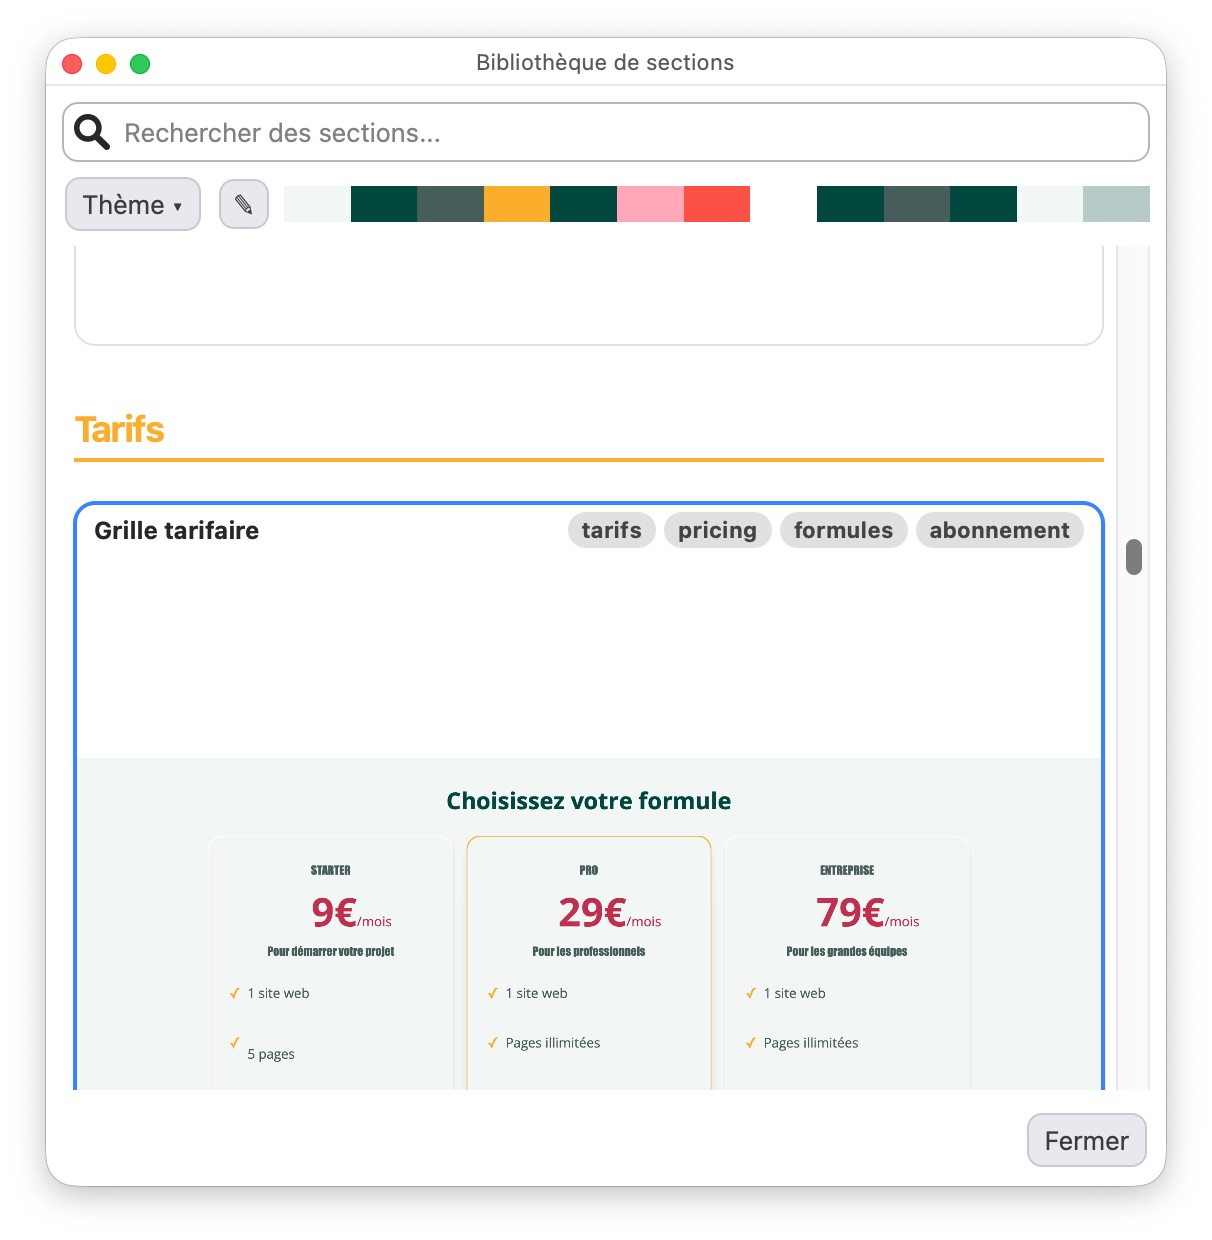Image resolution: width=1212 pixels, height=1240 pixels.
Task: Click the STARTER plan label
Action: [331, 870]
